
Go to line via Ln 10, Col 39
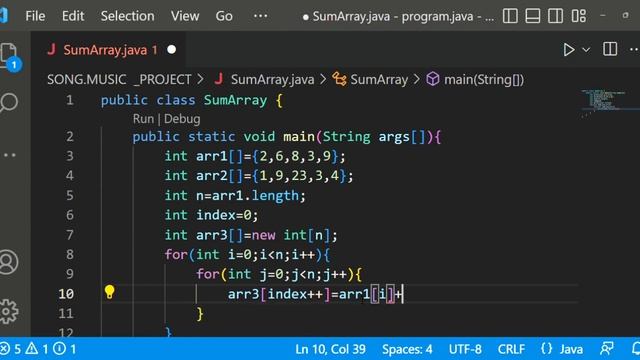(x=330, y=349)
